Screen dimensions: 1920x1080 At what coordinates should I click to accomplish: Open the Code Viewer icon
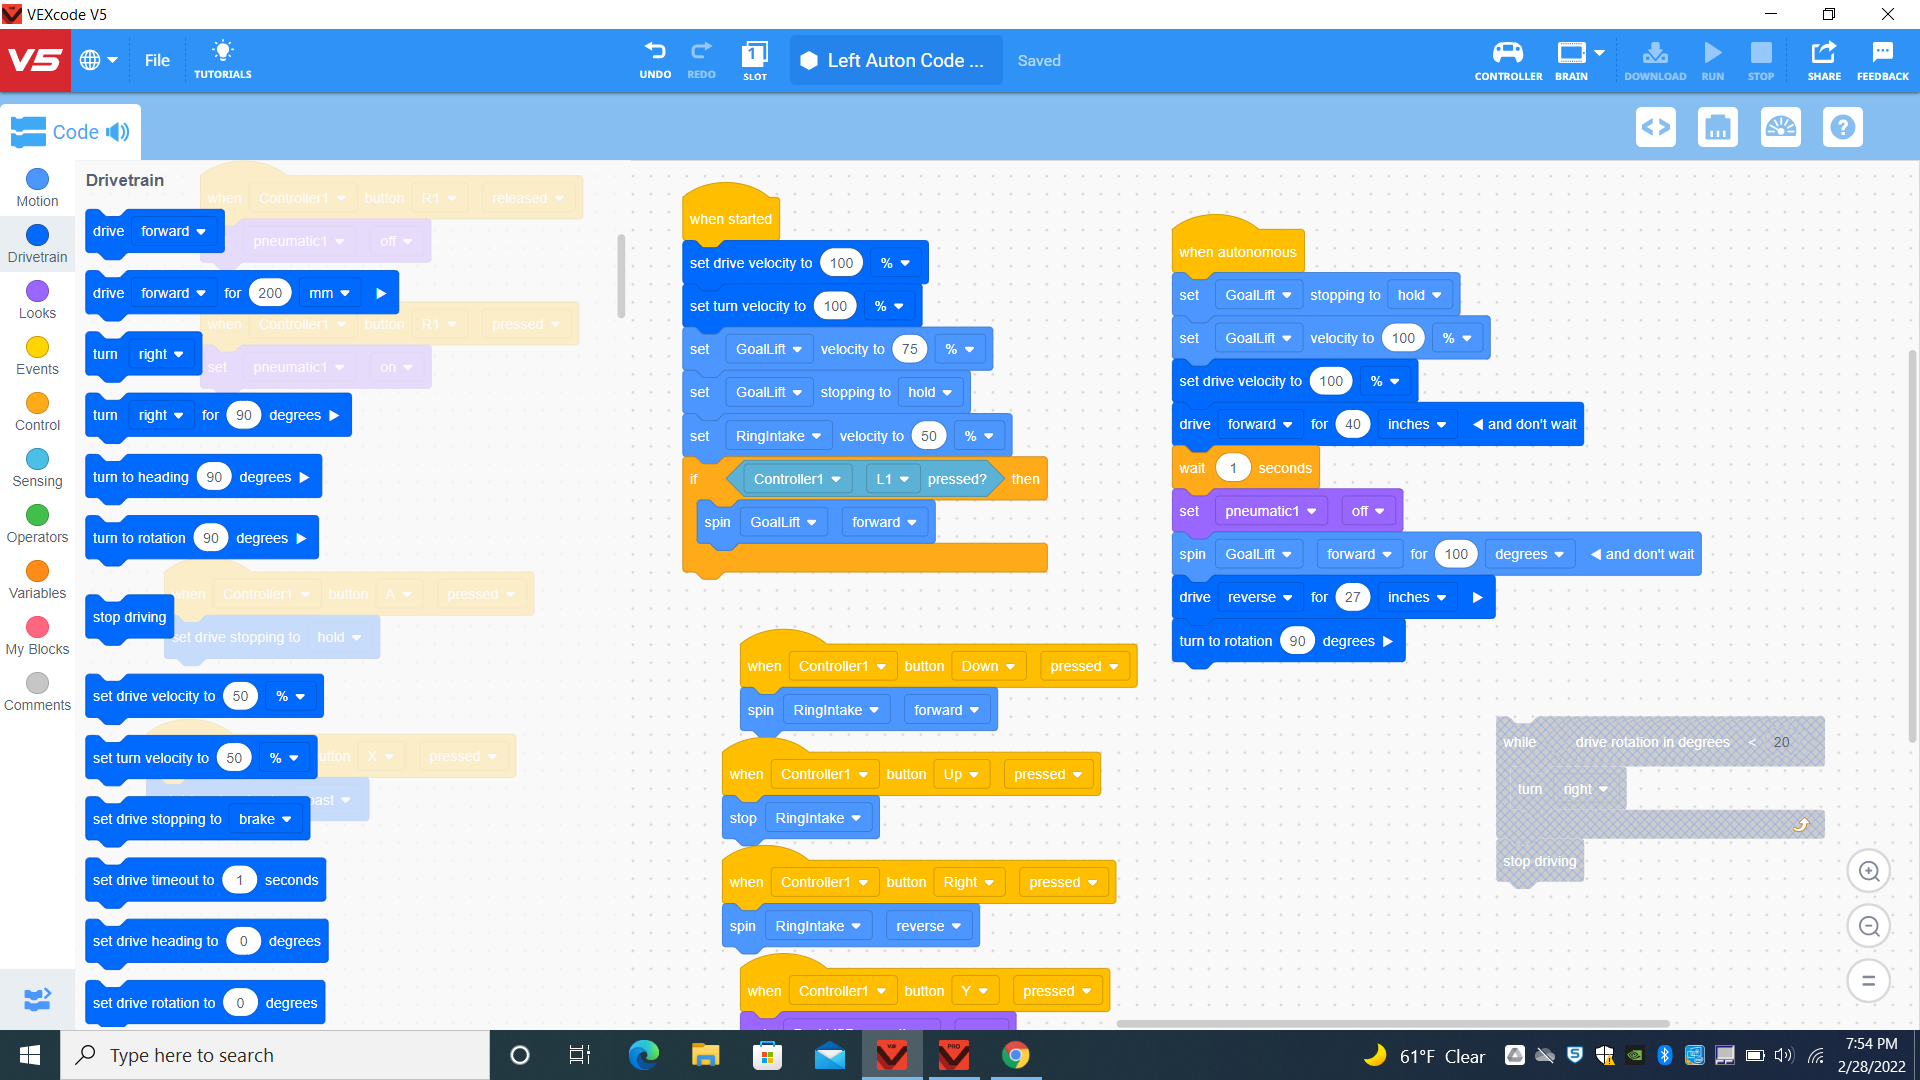point(1656,127)
